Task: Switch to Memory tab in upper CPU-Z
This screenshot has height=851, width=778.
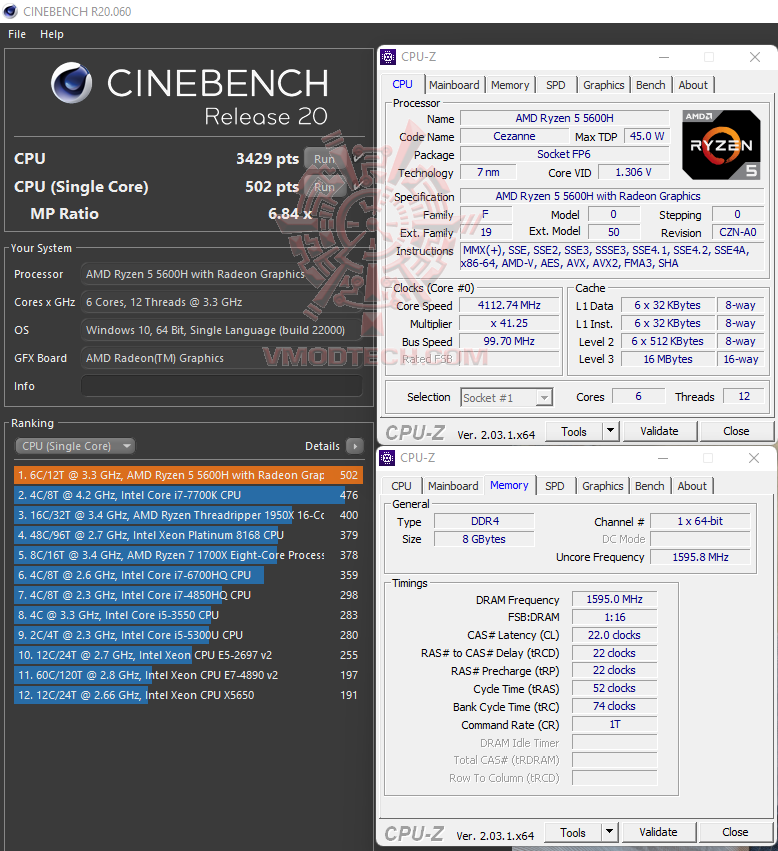Action: tap(510, 85)
